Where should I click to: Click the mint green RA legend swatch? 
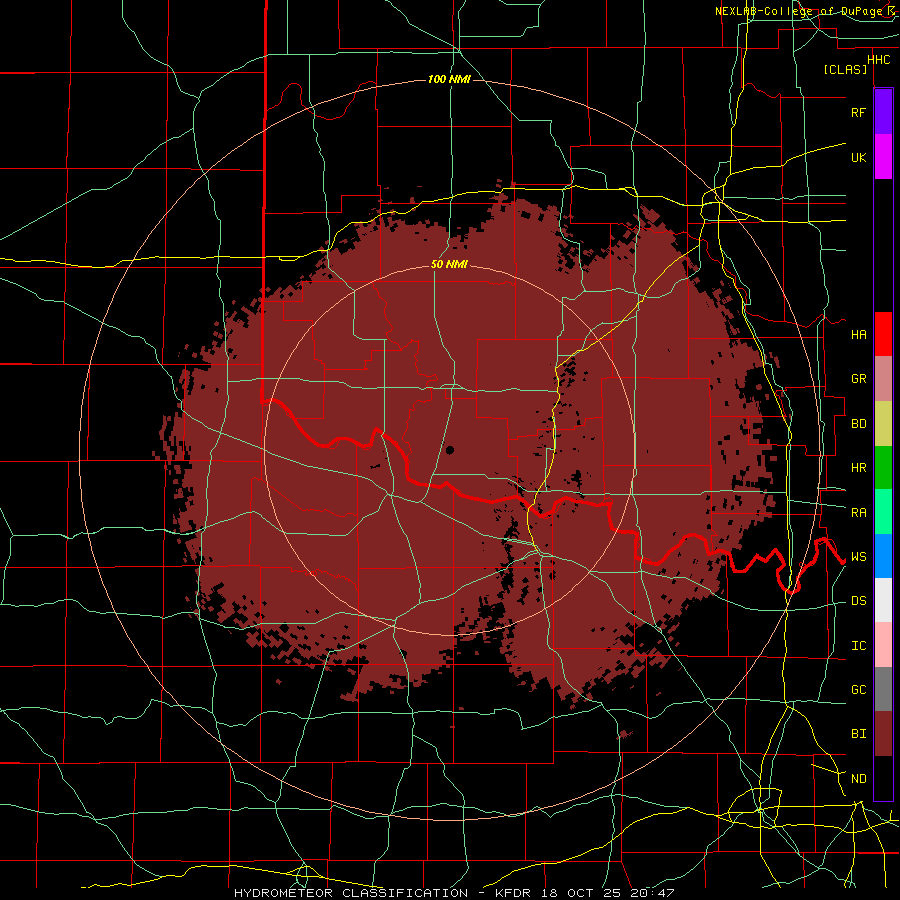pos(883,512)
